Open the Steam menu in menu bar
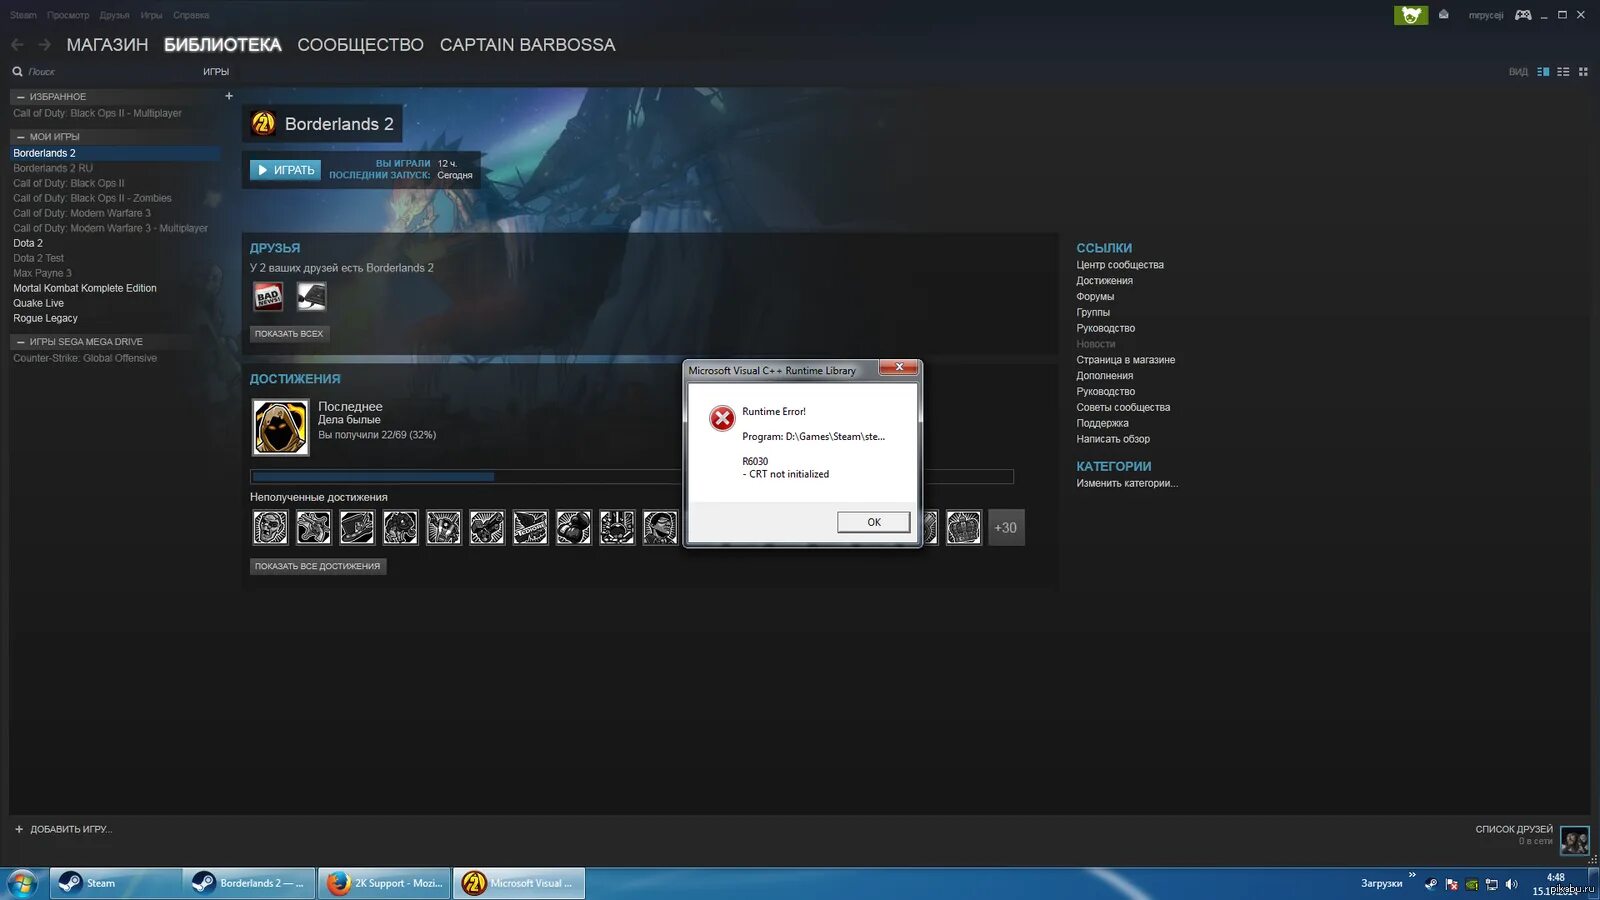 [23, 15]
